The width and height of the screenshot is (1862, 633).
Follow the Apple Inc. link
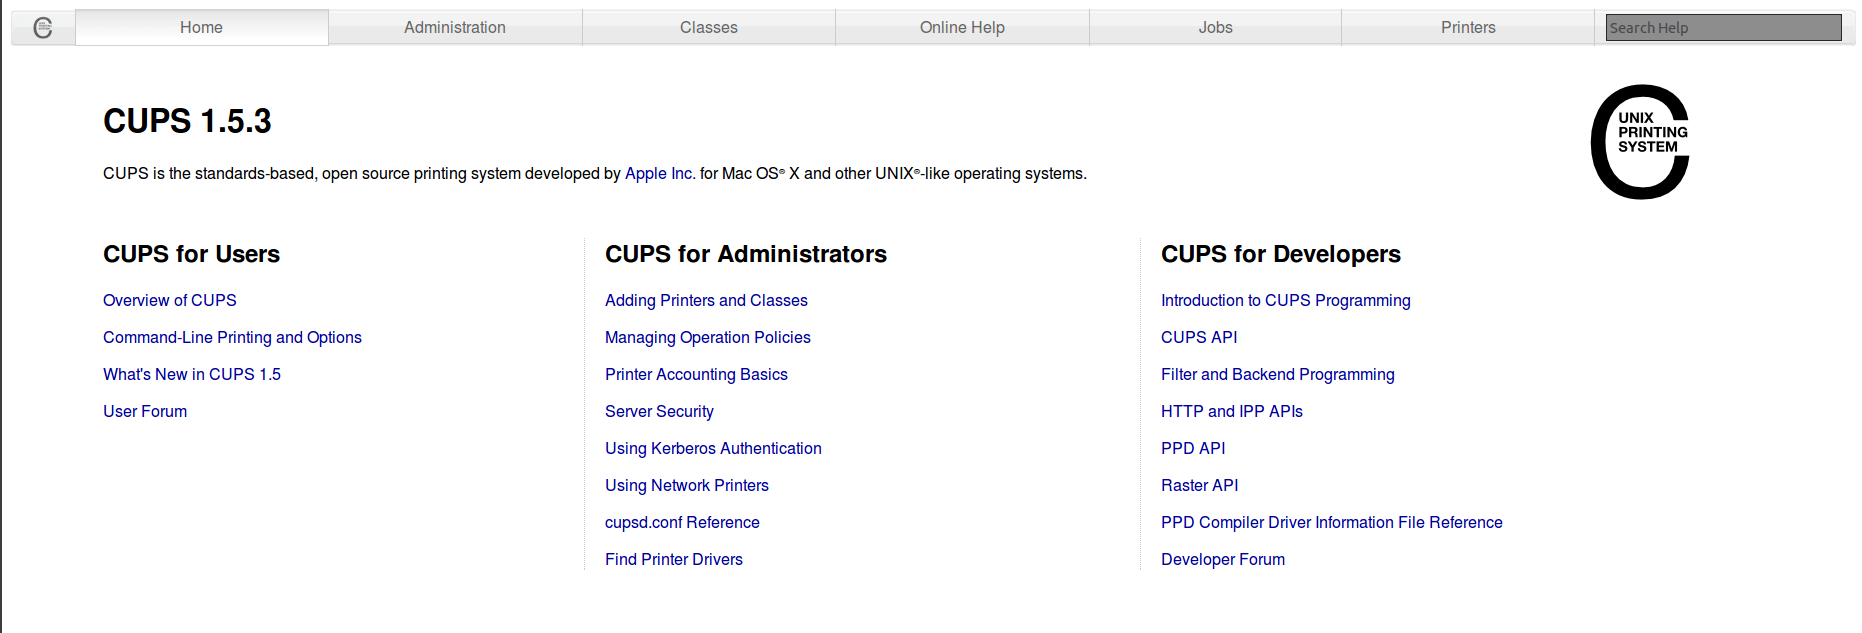660,174
